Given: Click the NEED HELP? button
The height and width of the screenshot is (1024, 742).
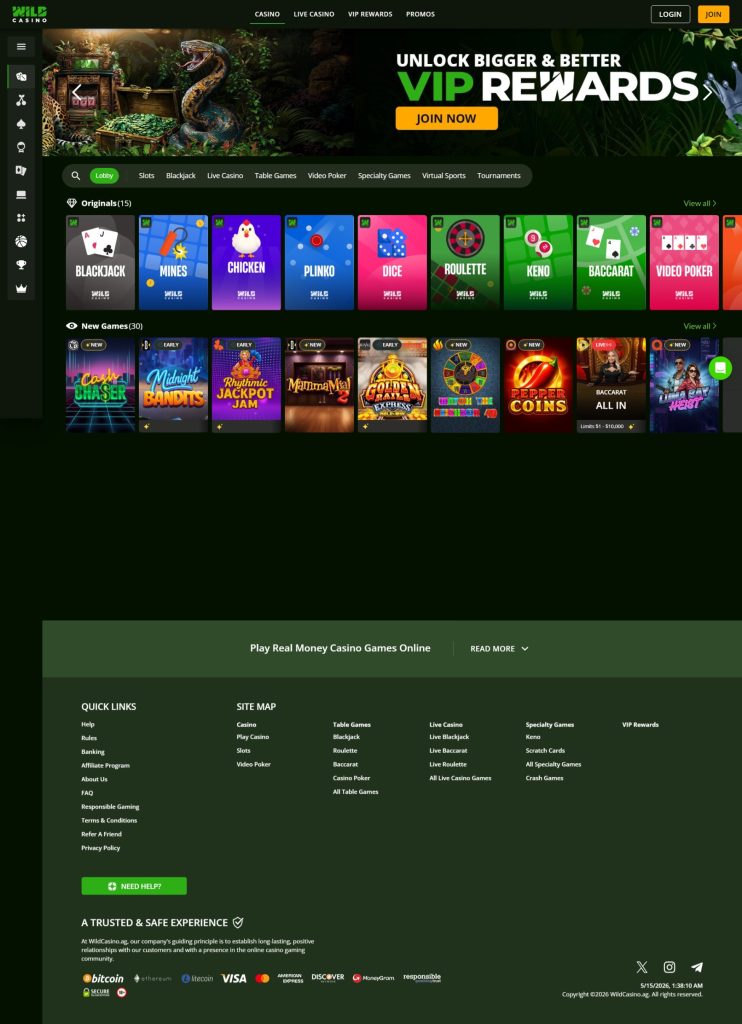Looking at the screenshot, I should coord(134,886).
